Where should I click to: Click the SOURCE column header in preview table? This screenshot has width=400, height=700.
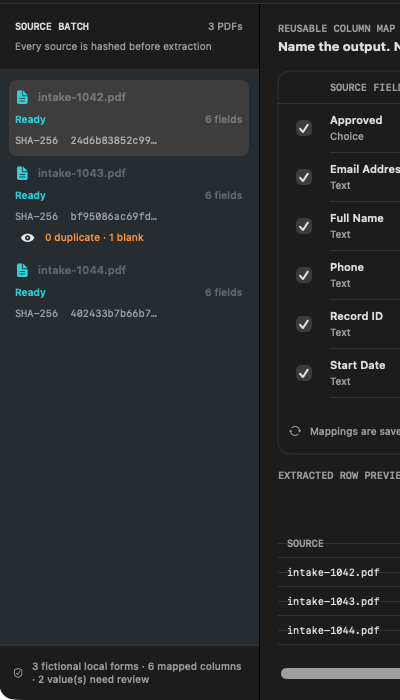point(305,543)
